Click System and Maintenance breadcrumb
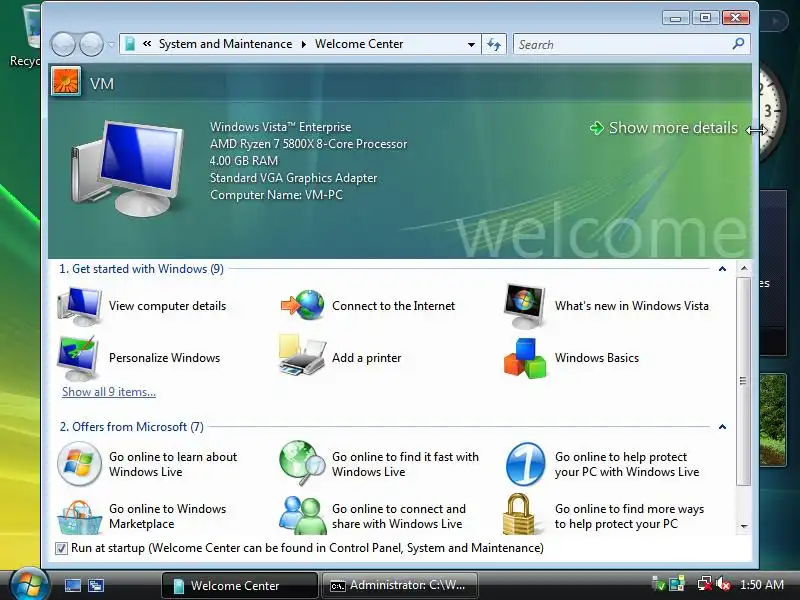 point(226,44)
